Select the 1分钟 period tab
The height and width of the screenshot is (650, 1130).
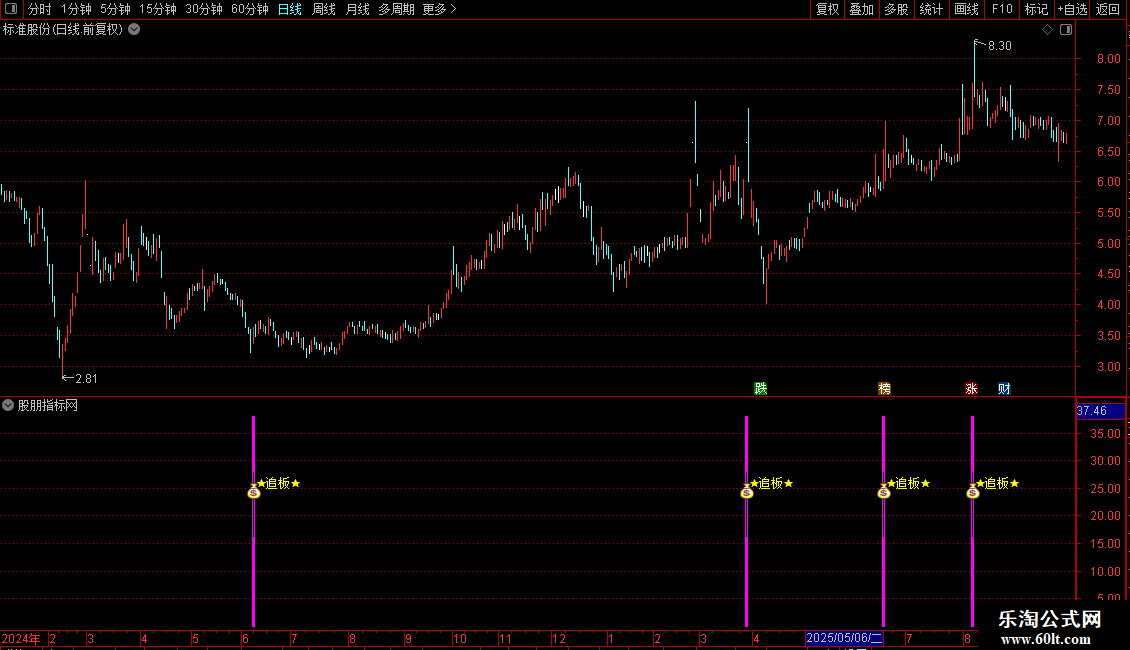[x=76, y=9]
